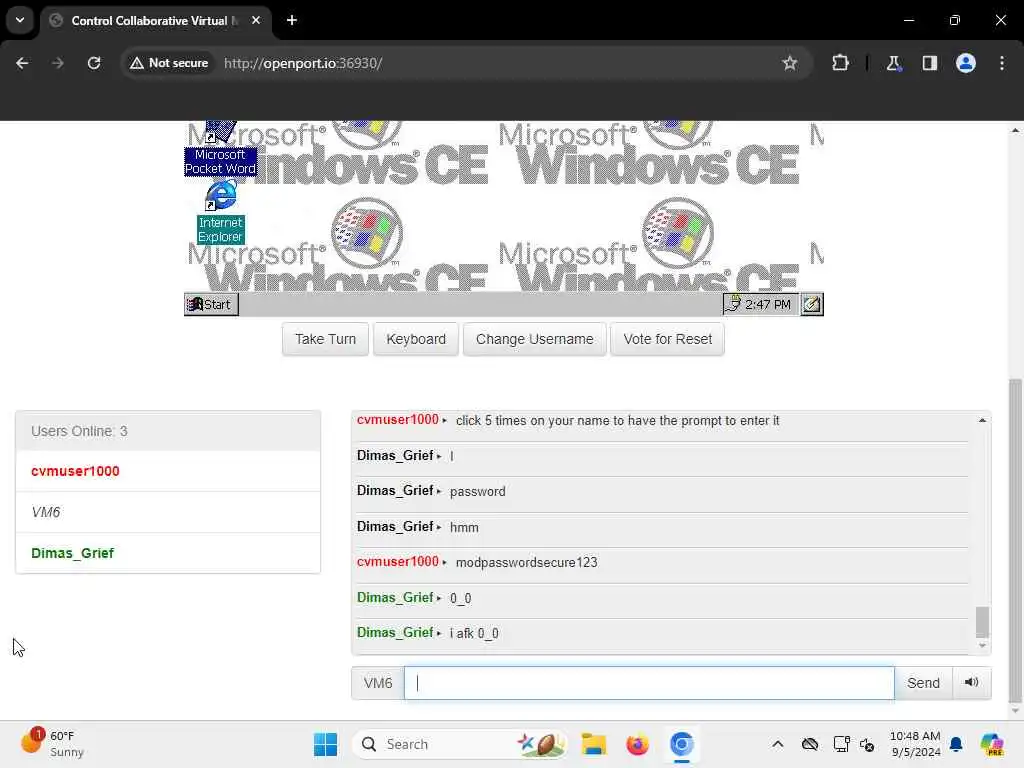Screen dimensions: 1024x768
Task: Open Internet Explorer icon in the VM
Action: (221, 212)
